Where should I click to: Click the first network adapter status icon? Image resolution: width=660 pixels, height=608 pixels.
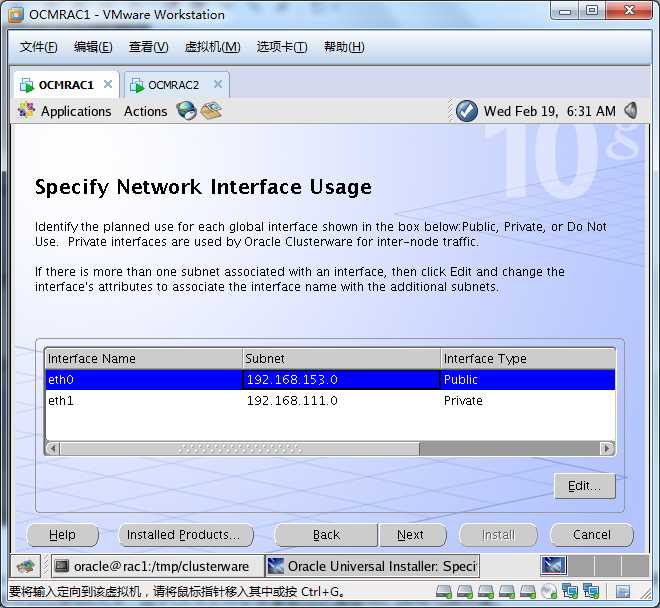[x=570, y=591]
